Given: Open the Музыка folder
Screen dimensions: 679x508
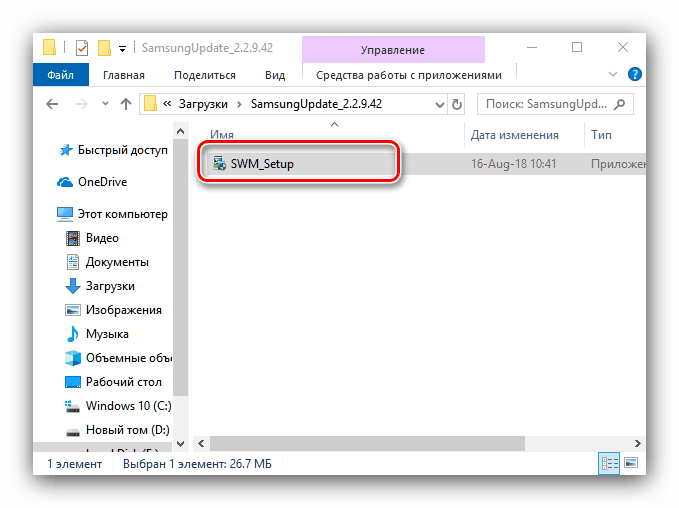Looking at the screenshot, I should pyautogui.click(x=107, y=334).
